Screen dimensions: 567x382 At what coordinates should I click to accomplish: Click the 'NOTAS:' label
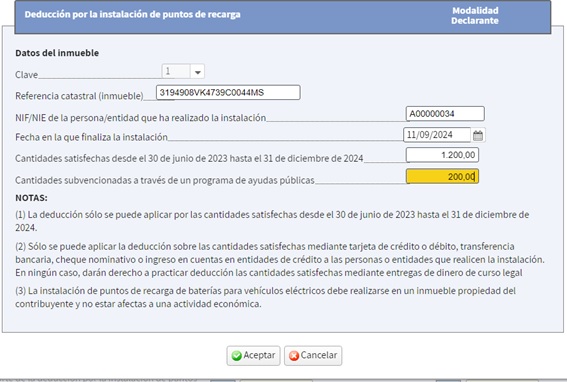(x=31, y=198)
